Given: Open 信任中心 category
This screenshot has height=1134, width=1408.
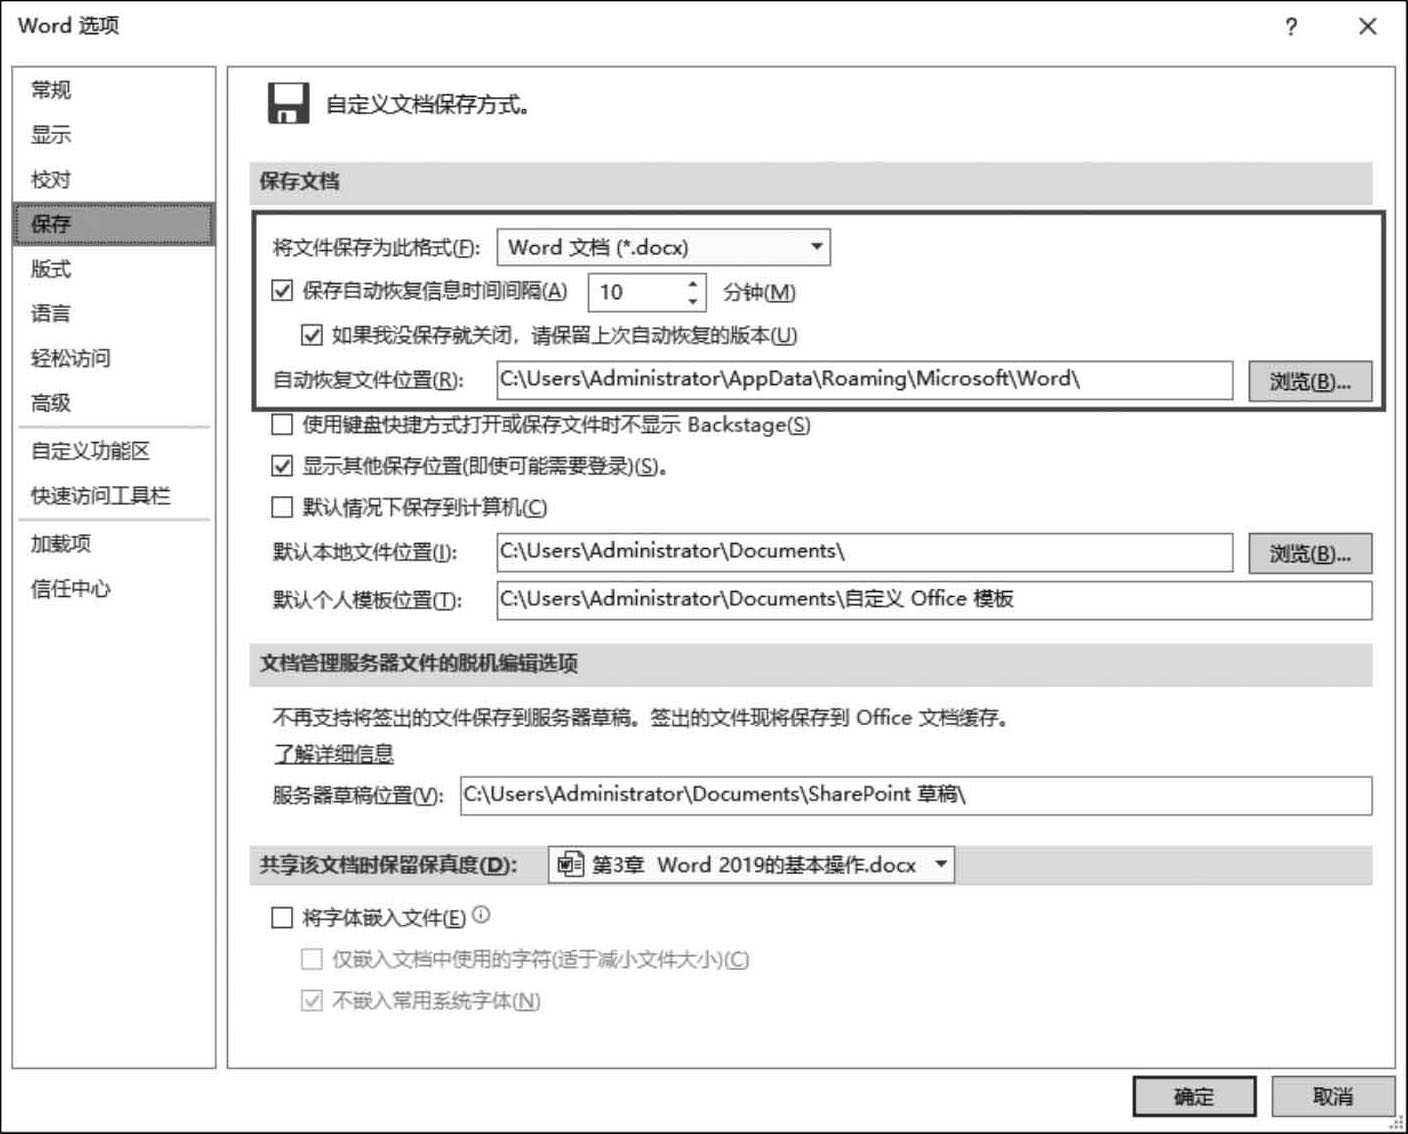Looking at the screenshot, I should click(114, 589).
